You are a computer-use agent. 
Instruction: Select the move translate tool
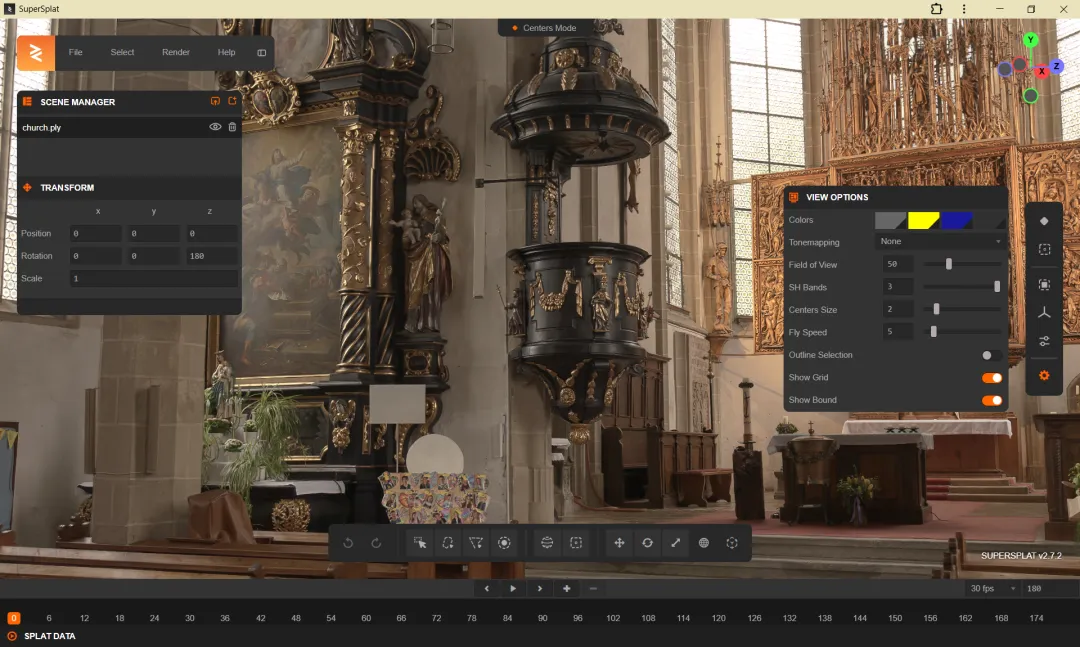tap(619, 543)
